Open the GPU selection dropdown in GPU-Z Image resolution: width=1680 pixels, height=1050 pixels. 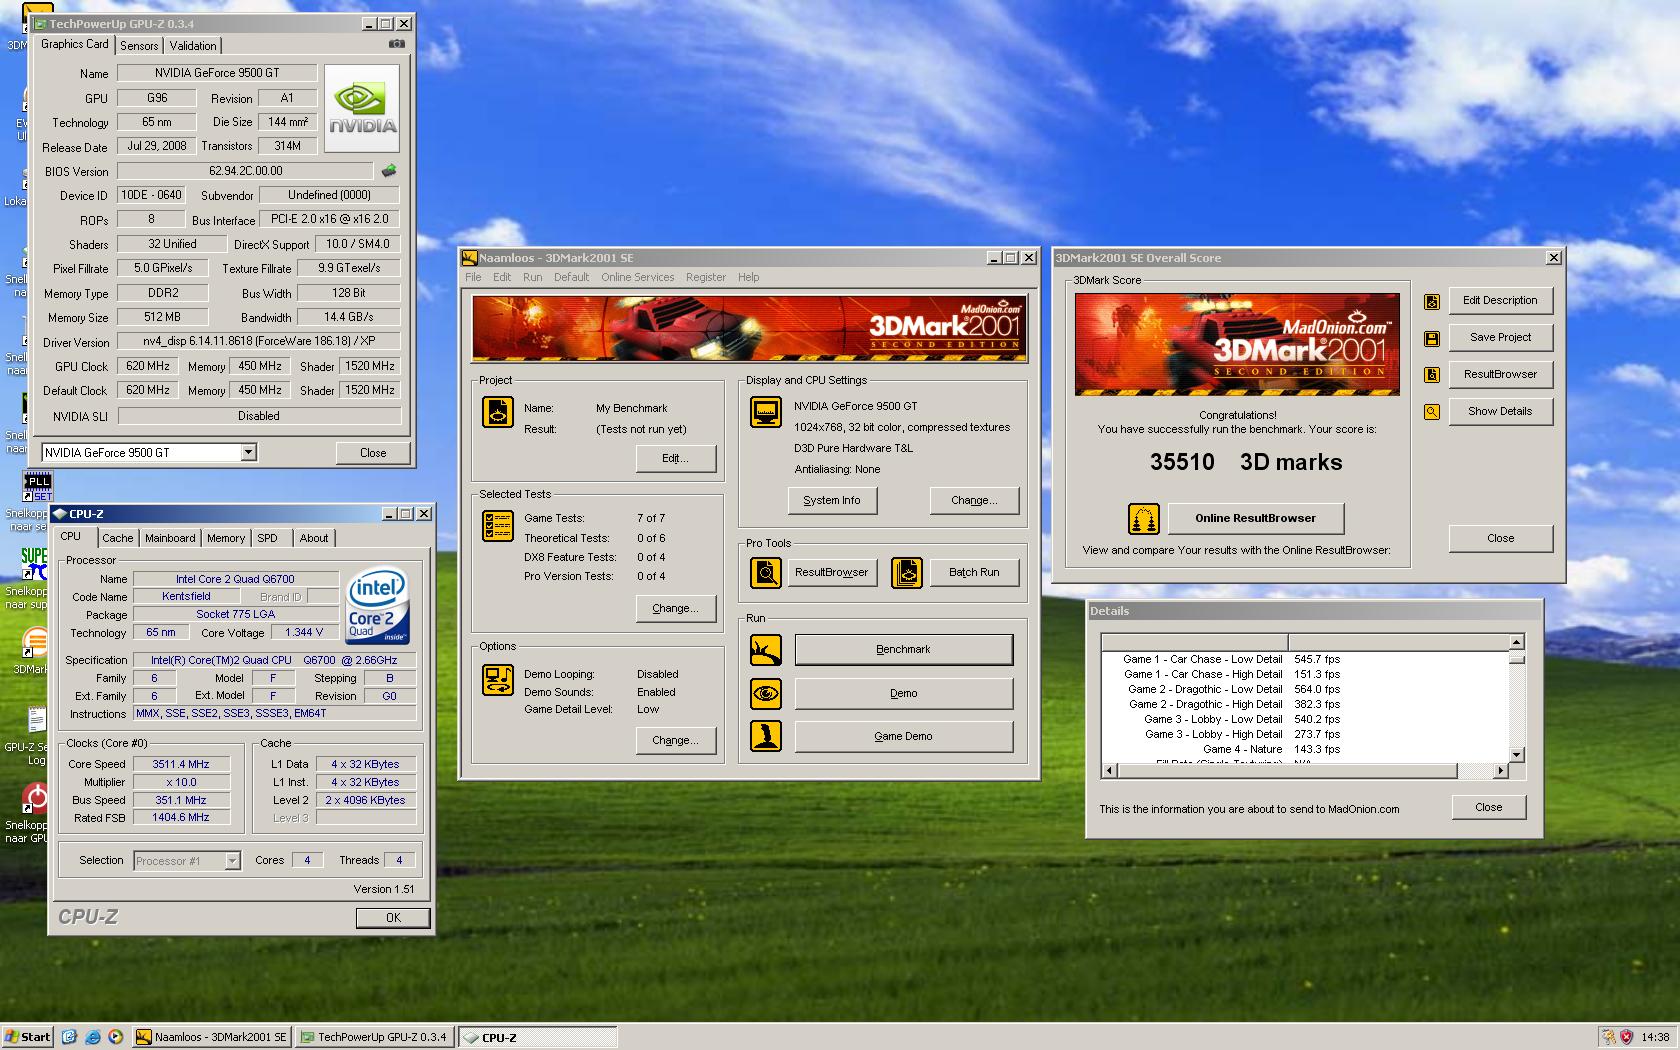249,453
